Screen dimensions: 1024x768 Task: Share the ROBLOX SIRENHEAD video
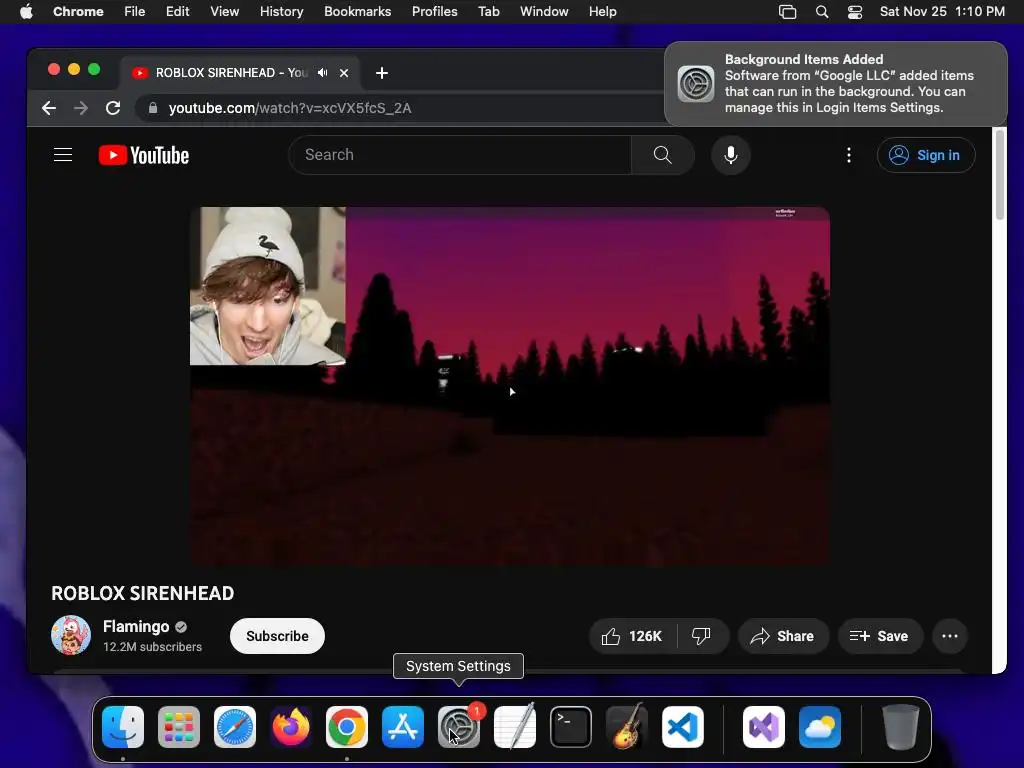(x=782, y=636)
